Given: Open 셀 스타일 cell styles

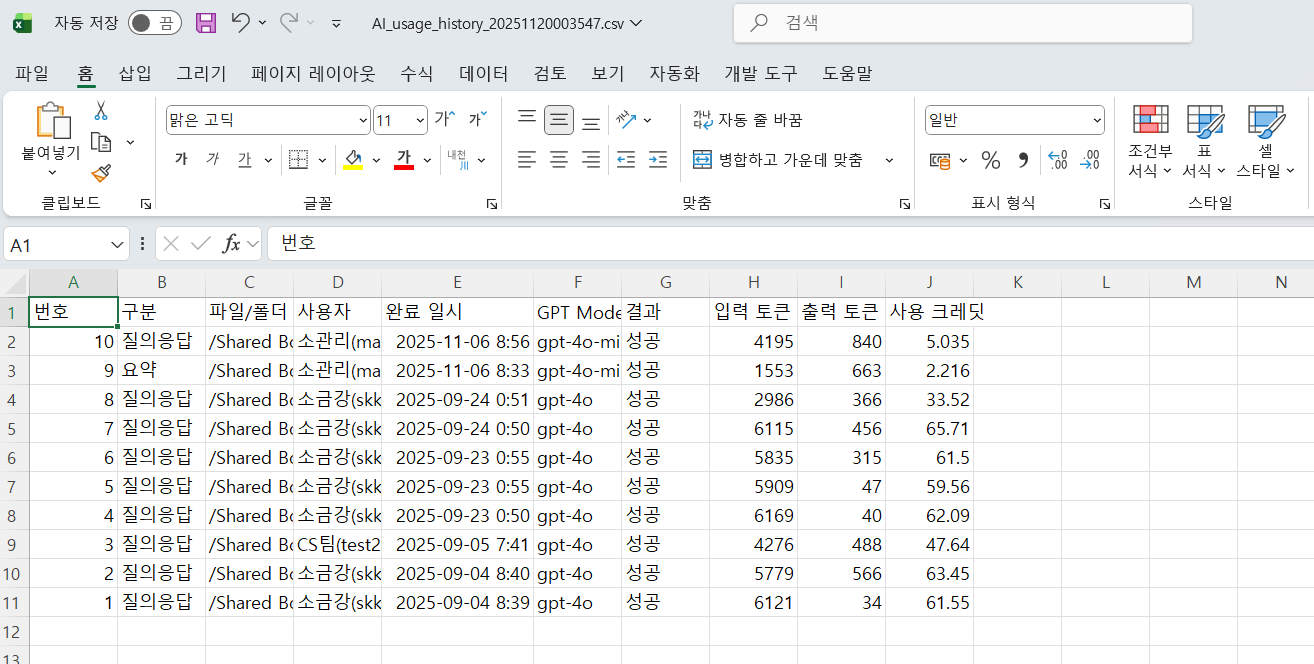Looking at the screenshot, I should click(1266, 142).
